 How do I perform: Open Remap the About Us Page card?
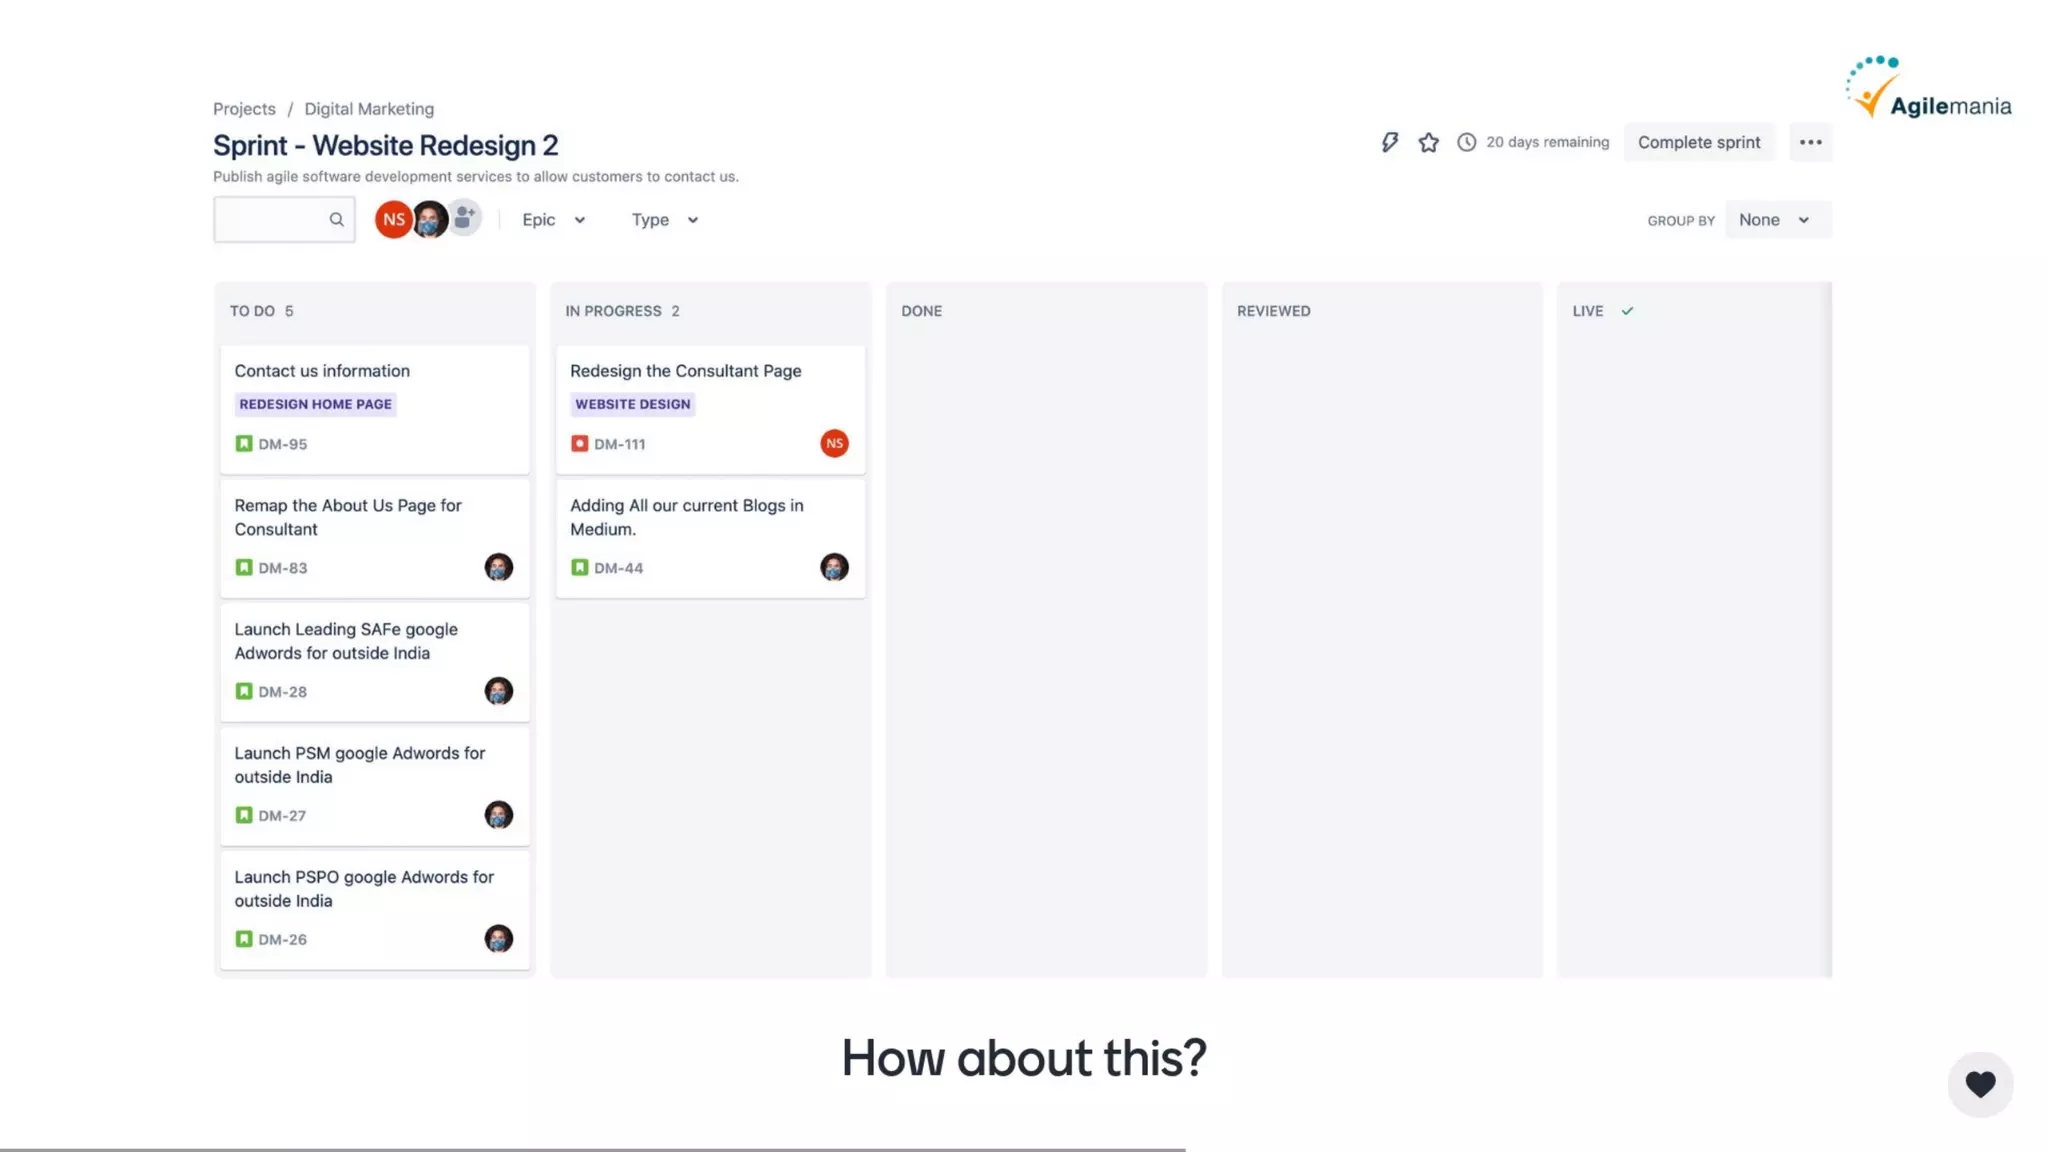(374, 539)
